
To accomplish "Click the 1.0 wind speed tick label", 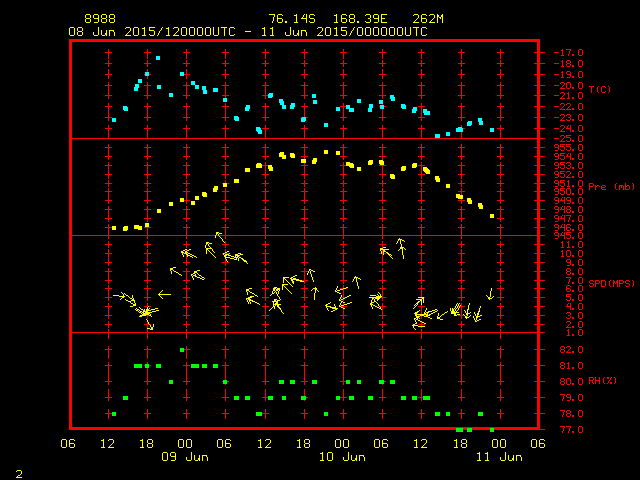I will 574,333.
